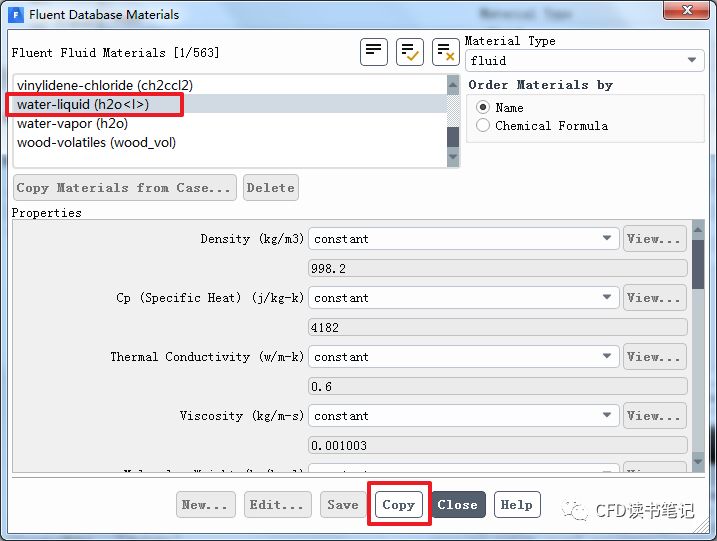Open the Viscosity method dropdown
Screen dimensions: 717x541
pos(464,415)
